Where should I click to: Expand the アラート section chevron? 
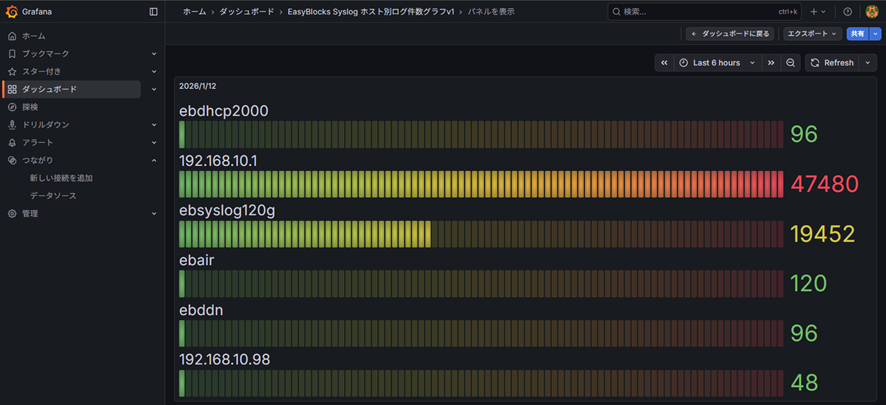click(154, 143)
